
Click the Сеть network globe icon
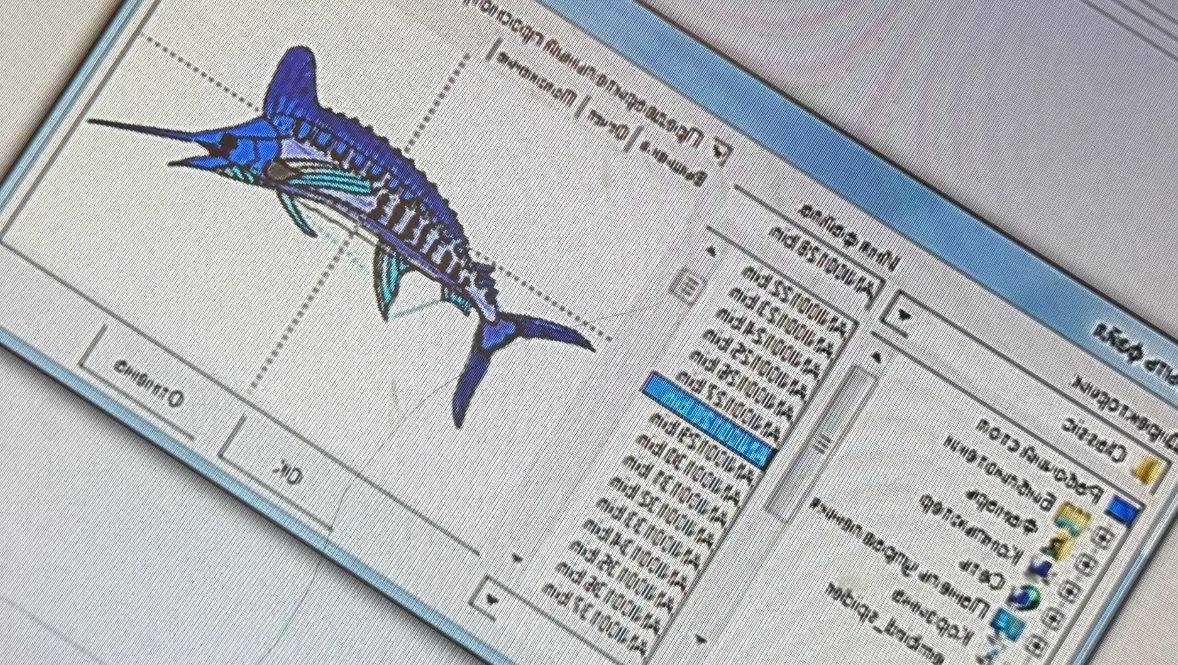(1024, 597)
